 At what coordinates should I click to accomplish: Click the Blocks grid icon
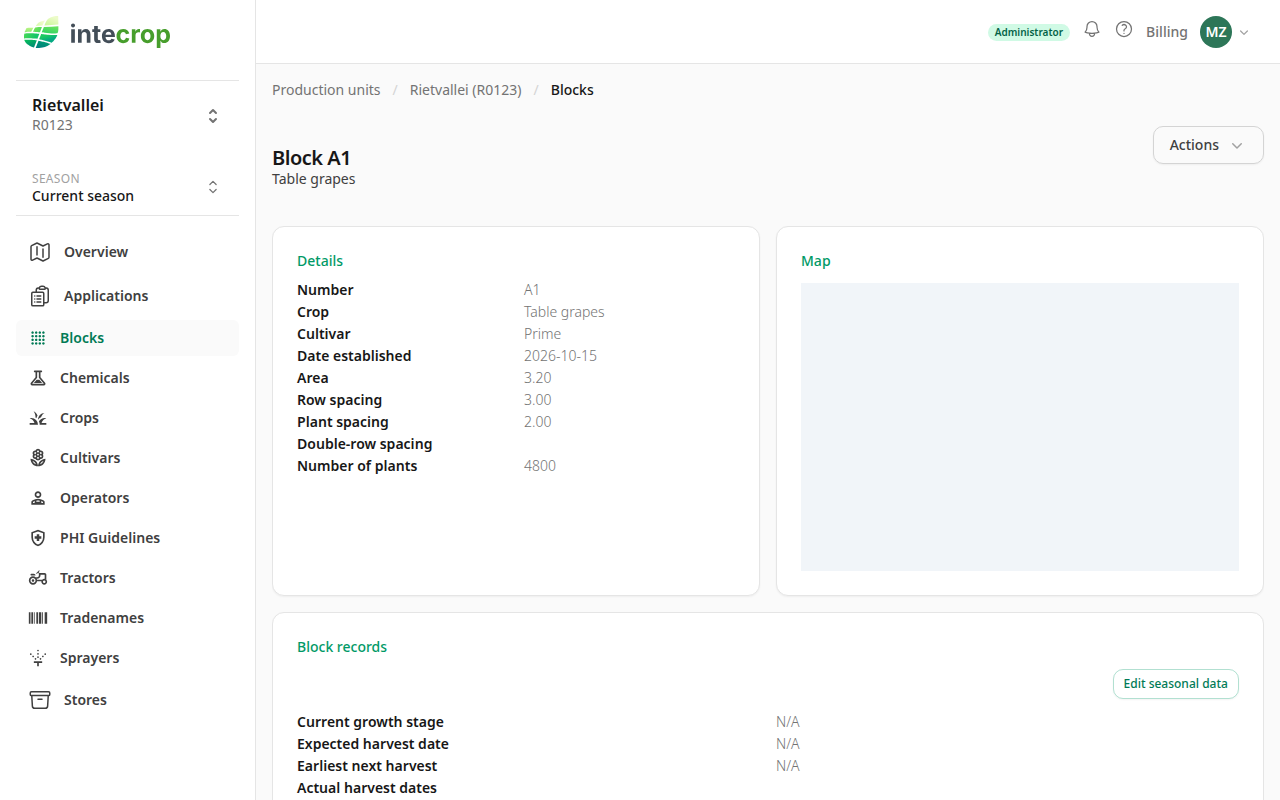(38, 338)
